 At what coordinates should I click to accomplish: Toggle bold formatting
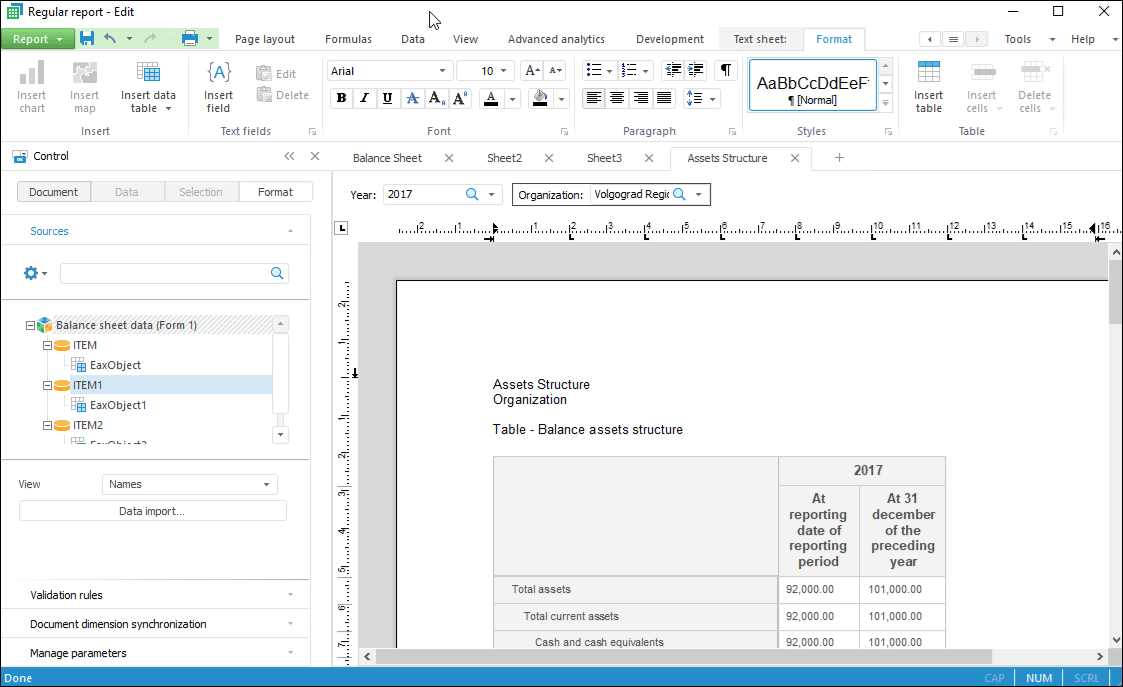click(x=341, y=98)
